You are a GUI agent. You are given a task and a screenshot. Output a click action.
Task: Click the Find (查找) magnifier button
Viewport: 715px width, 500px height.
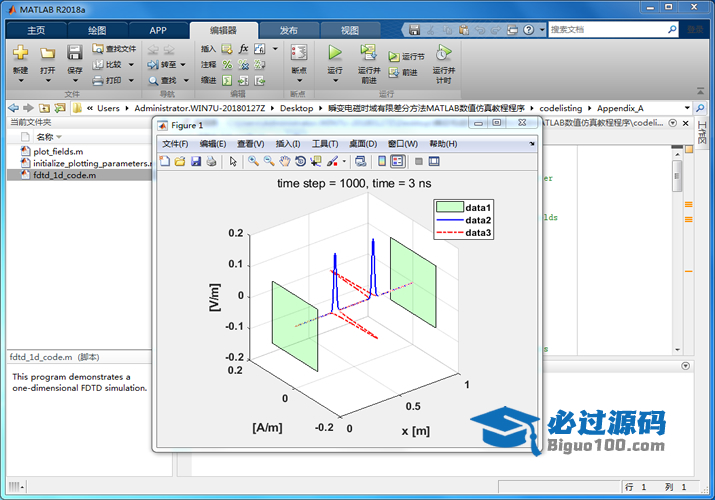coord(163,81)
